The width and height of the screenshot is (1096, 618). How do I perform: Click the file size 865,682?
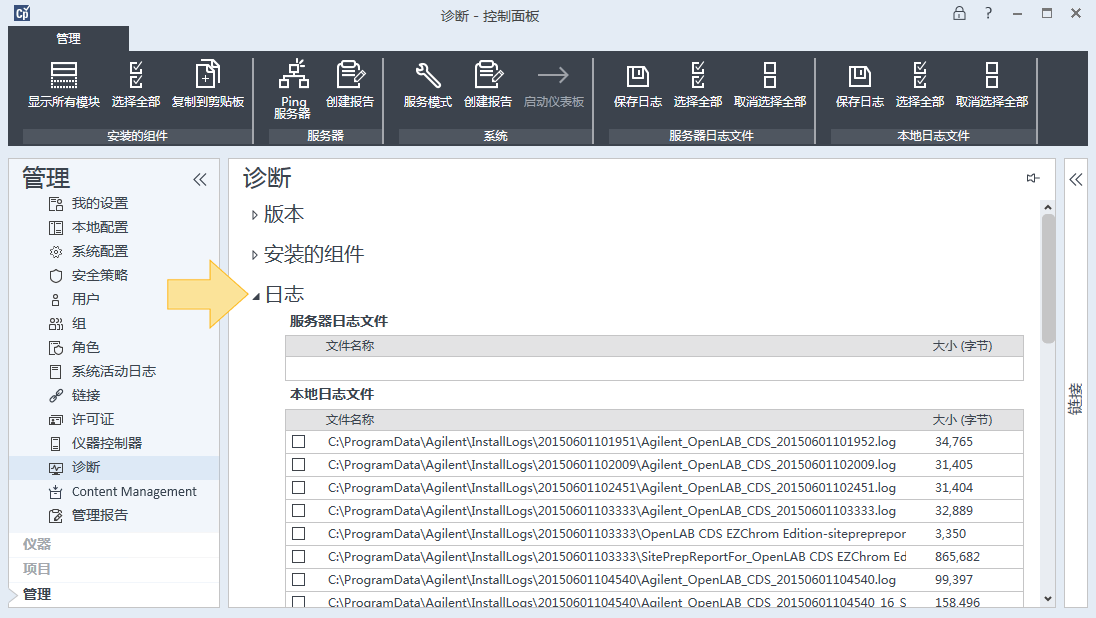[x=957, y=557]
